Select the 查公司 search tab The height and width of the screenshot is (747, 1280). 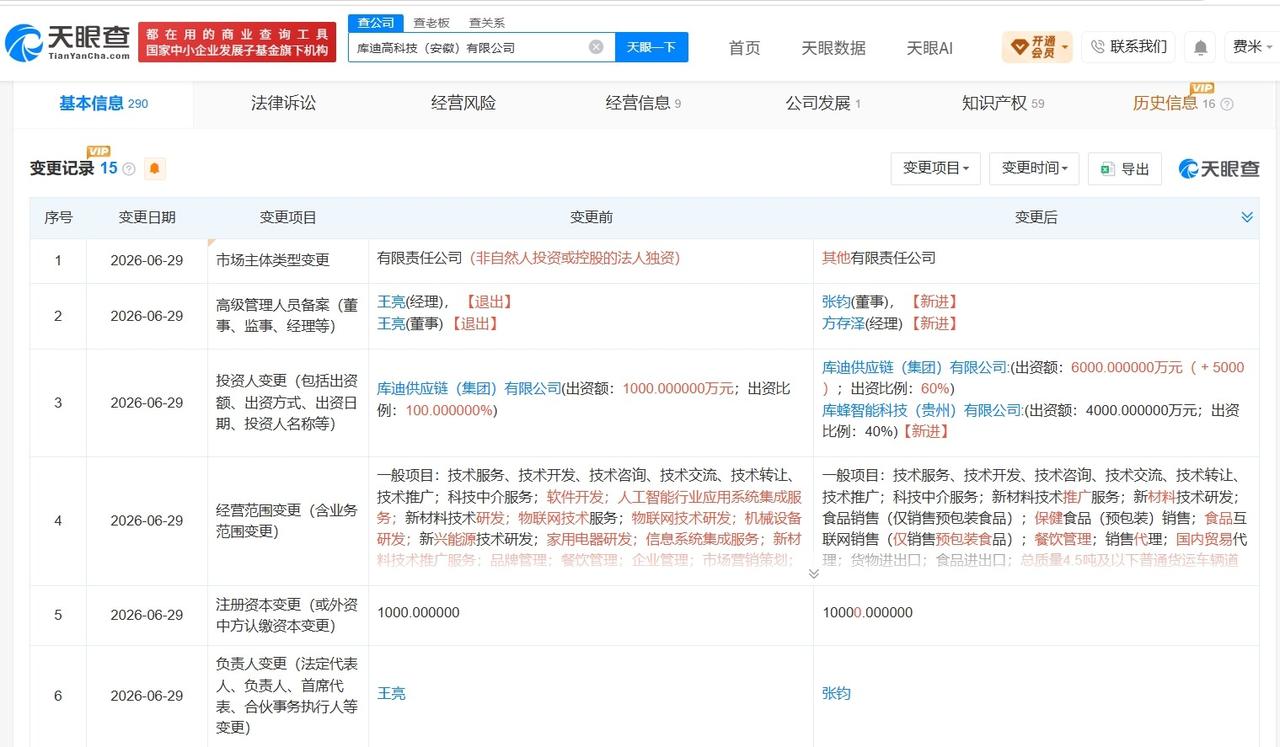pyautogui.click(x=376, y=22)
